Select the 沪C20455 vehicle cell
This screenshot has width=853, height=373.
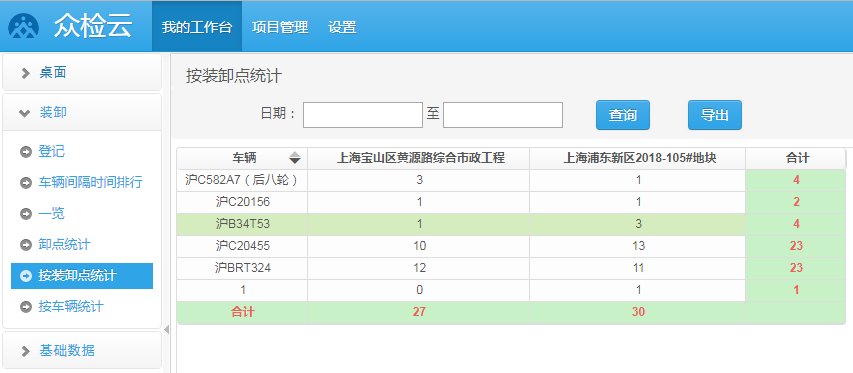point(242,246)
